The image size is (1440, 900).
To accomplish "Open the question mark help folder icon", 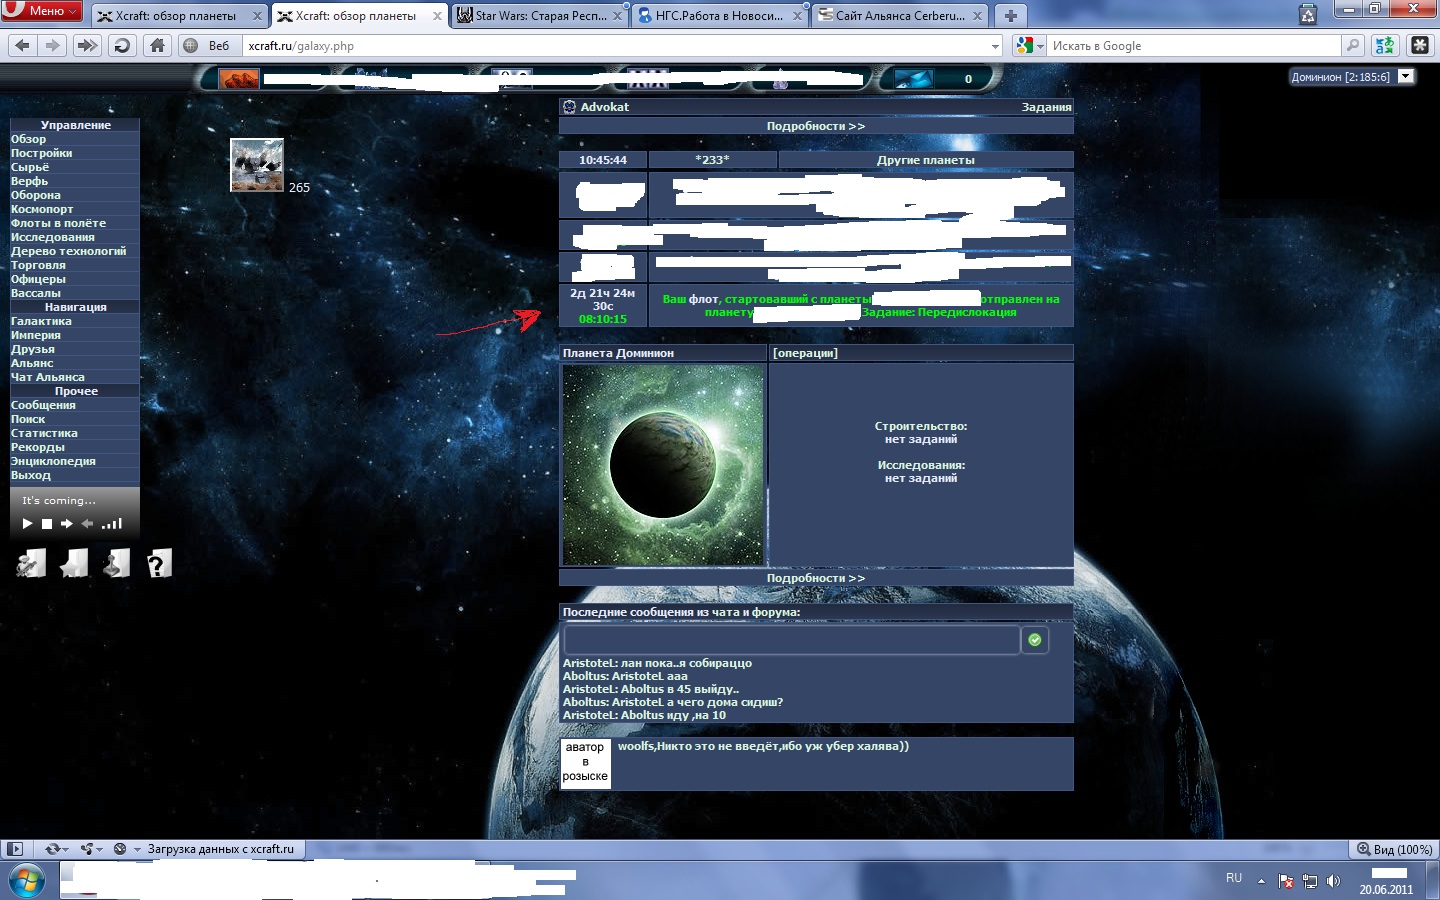I will click(159, 564).
